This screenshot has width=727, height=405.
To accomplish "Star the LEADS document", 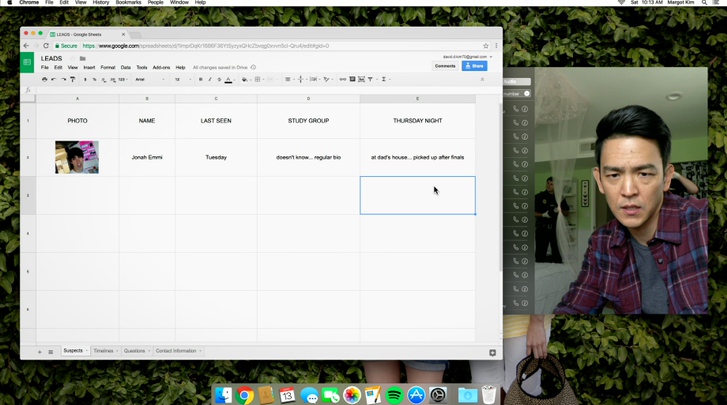I will pos(72,58).
